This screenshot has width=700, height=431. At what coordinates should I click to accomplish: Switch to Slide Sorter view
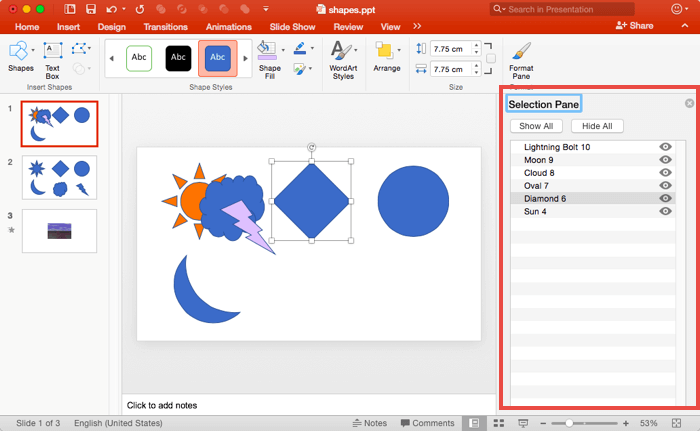click(498, 423)
